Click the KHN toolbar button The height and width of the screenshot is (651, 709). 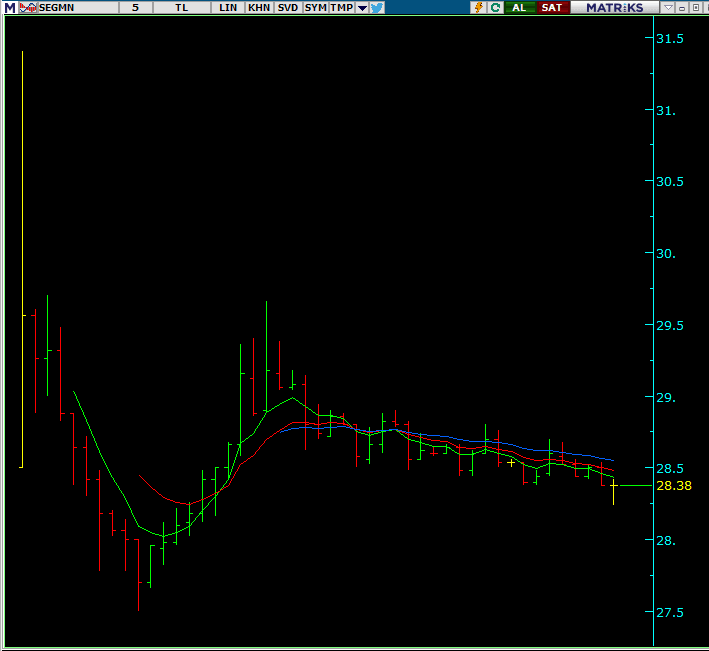click(x=259, y=7)
